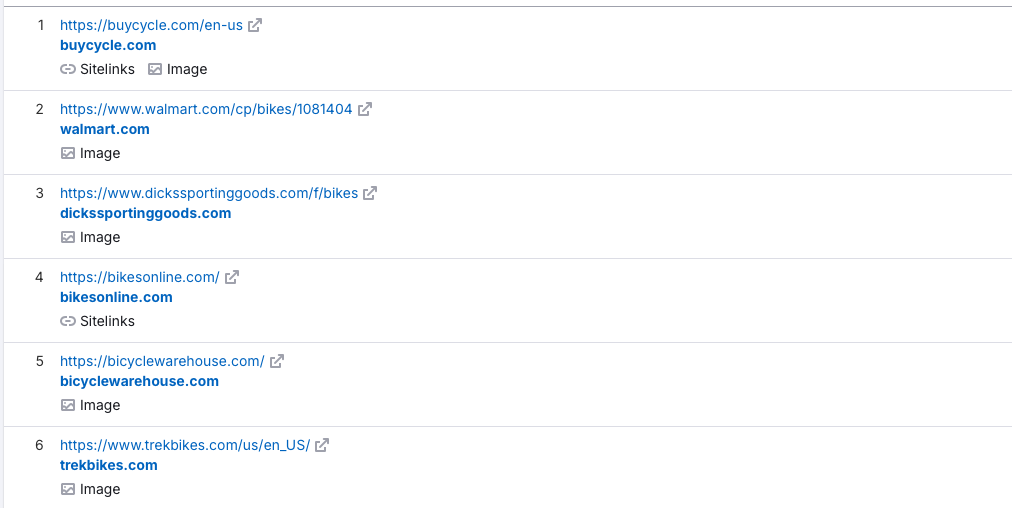Open the https://buycycle.com/en-us URL link

click(x=151, y=25)
